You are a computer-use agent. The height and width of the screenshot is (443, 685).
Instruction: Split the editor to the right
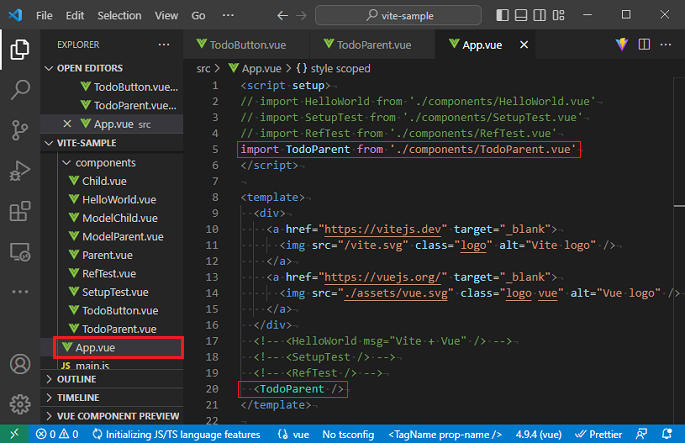tap(644, 44)
